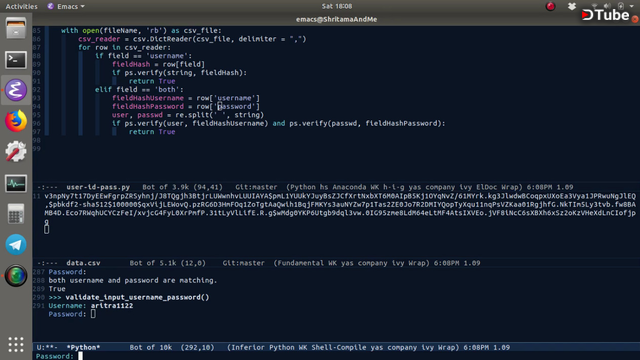Click the data.csv mode line buffer name
Image resolution: width=640 pixels, height=360 pixels.
tap(83, 263)
